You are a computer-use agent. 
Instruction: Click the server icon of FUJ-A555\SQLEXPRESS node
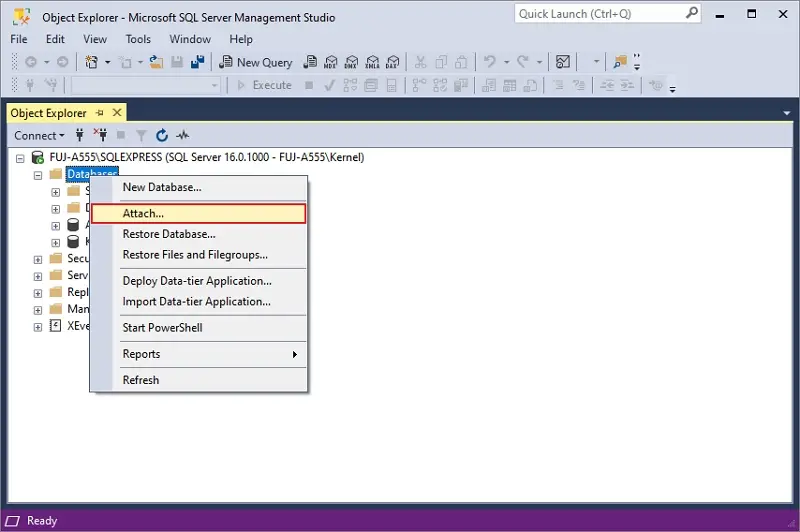pos(37,157)
